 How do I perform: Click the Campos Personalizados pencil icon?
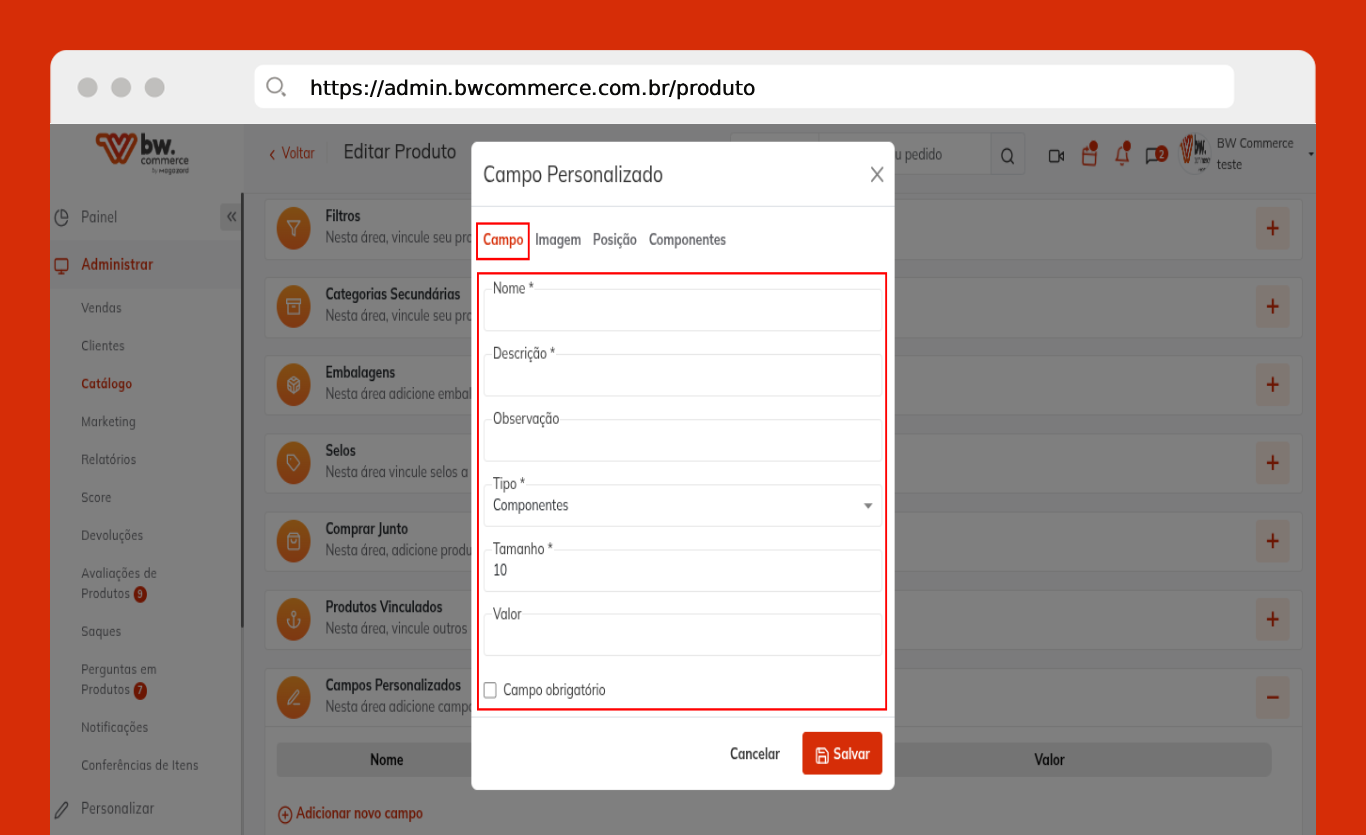pos(294,697)
